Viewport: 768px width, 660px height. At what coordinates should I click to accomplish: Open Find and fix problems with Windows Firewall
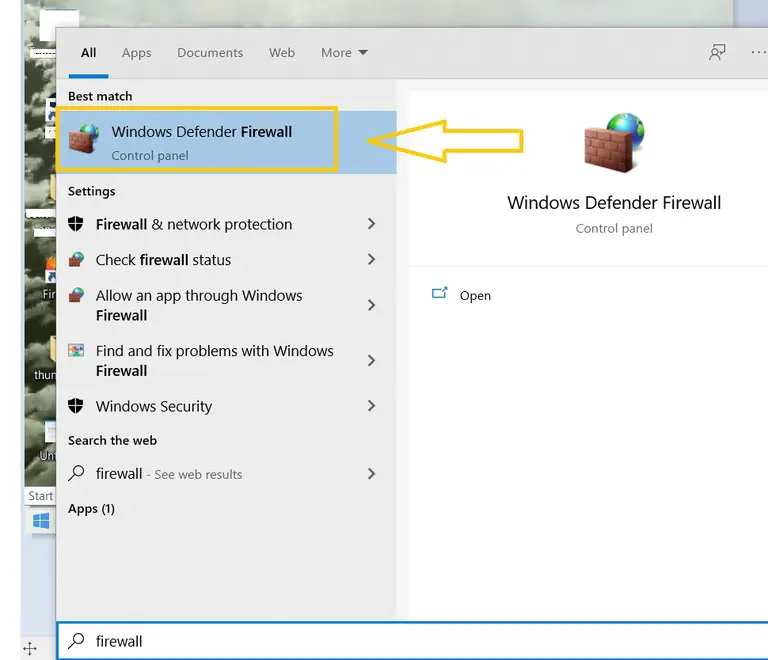226,360
